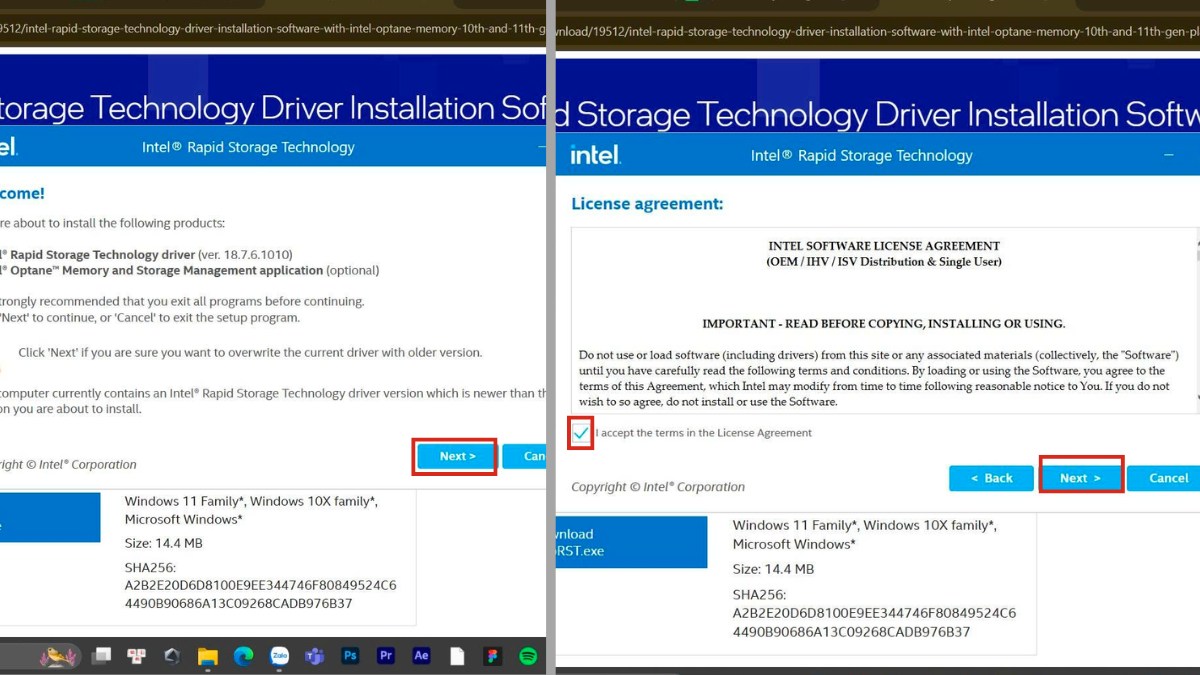
Task: Open Microsoft Teams from the taskbar
Action: tap(314, 656)
